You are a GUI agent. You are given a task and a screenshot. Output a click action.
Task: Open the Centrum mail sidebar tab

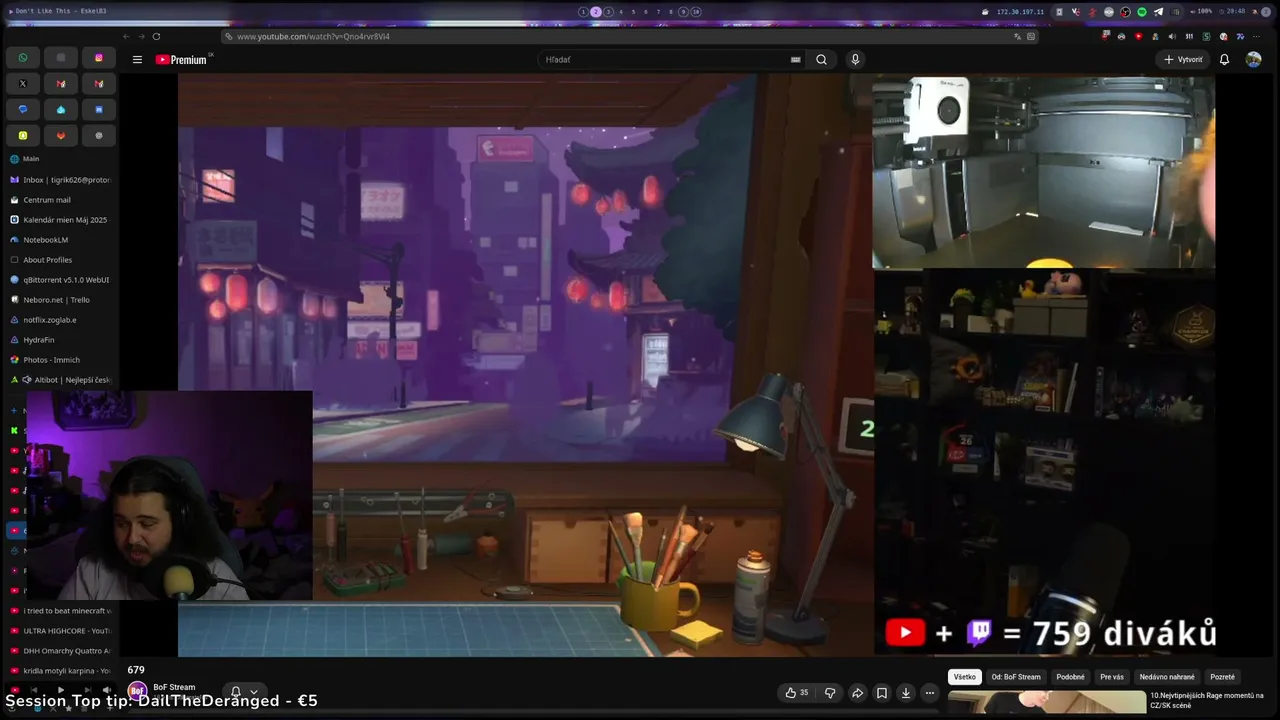pyautogui.click(x=61, y=200)
